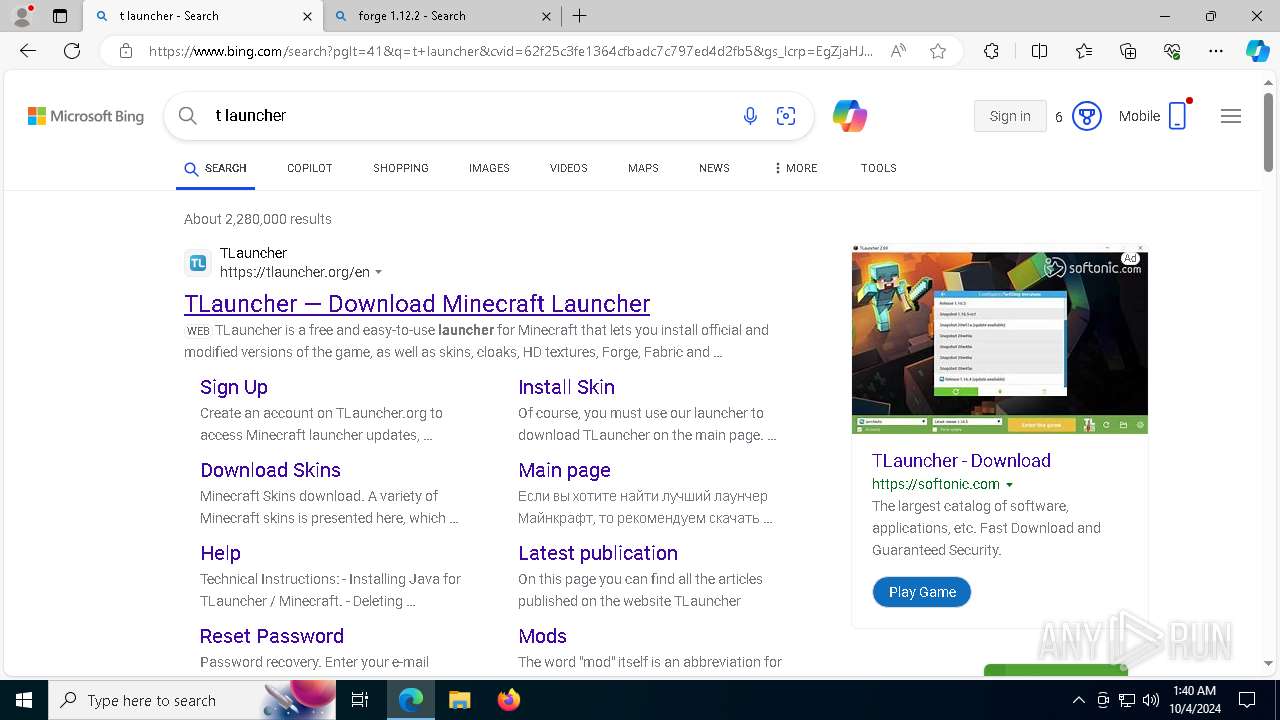The width and height of the screenshot is (1280, 720).
Task: Open TLauncher - Download softonic ad link
Action: 961,460
